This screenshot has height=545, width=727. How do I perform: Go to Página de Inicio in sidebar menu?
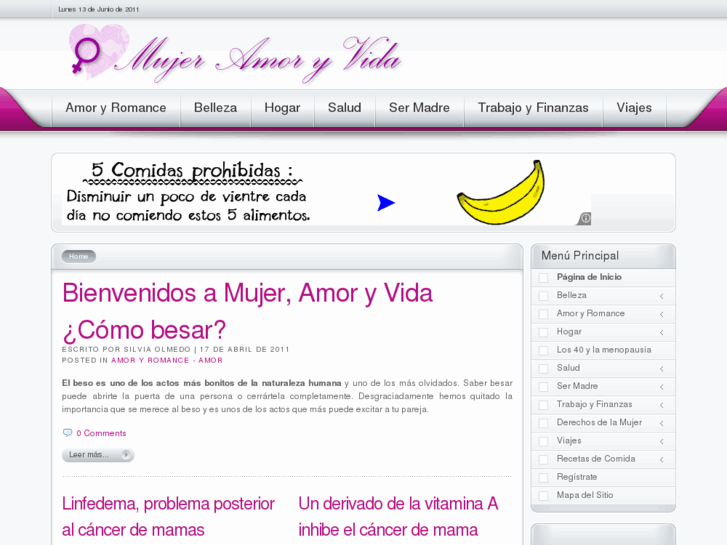589,277
